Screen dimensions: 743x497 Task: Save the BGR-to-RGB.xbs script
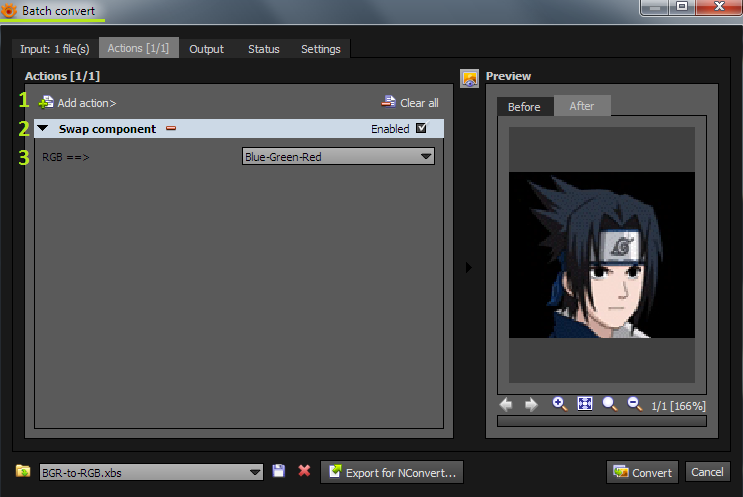pyautogui.click(x=279, y=471)
